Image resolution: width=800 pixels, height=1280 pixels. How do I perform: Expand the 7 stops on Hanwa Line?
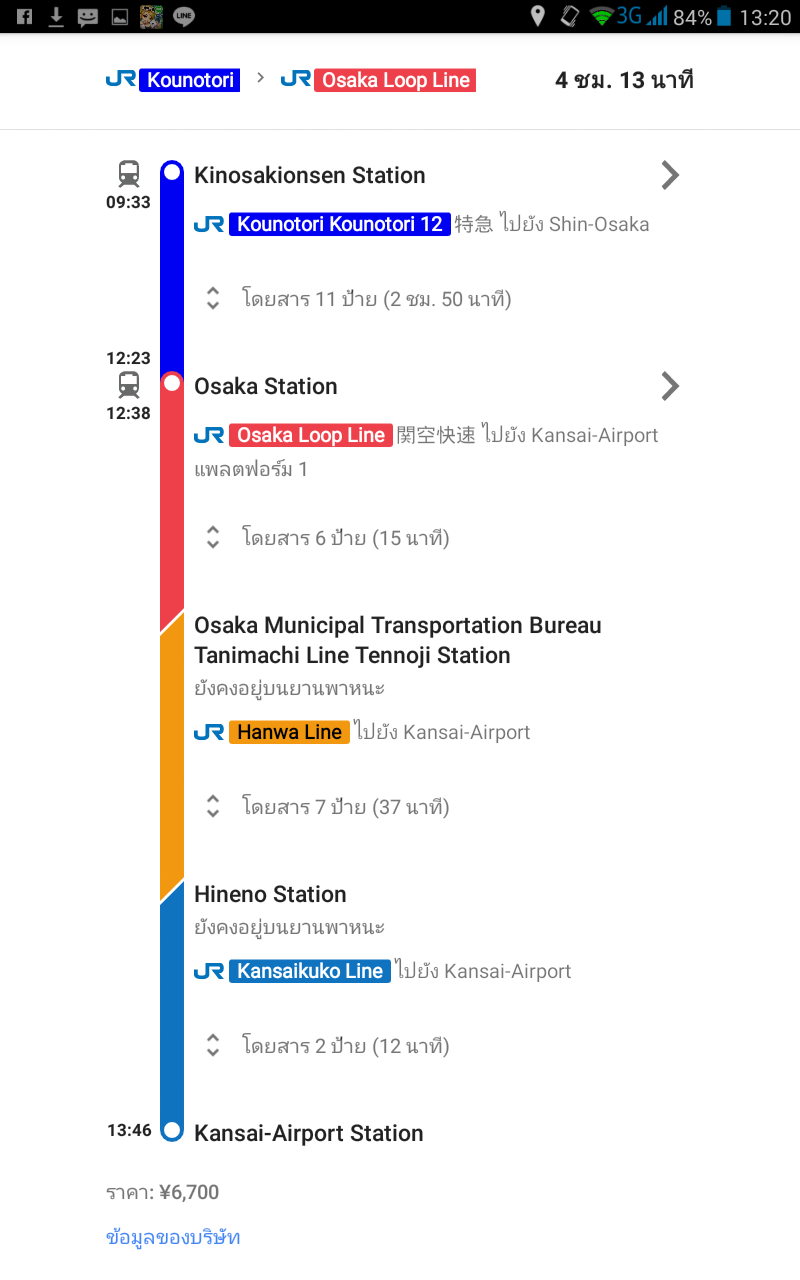327,806
